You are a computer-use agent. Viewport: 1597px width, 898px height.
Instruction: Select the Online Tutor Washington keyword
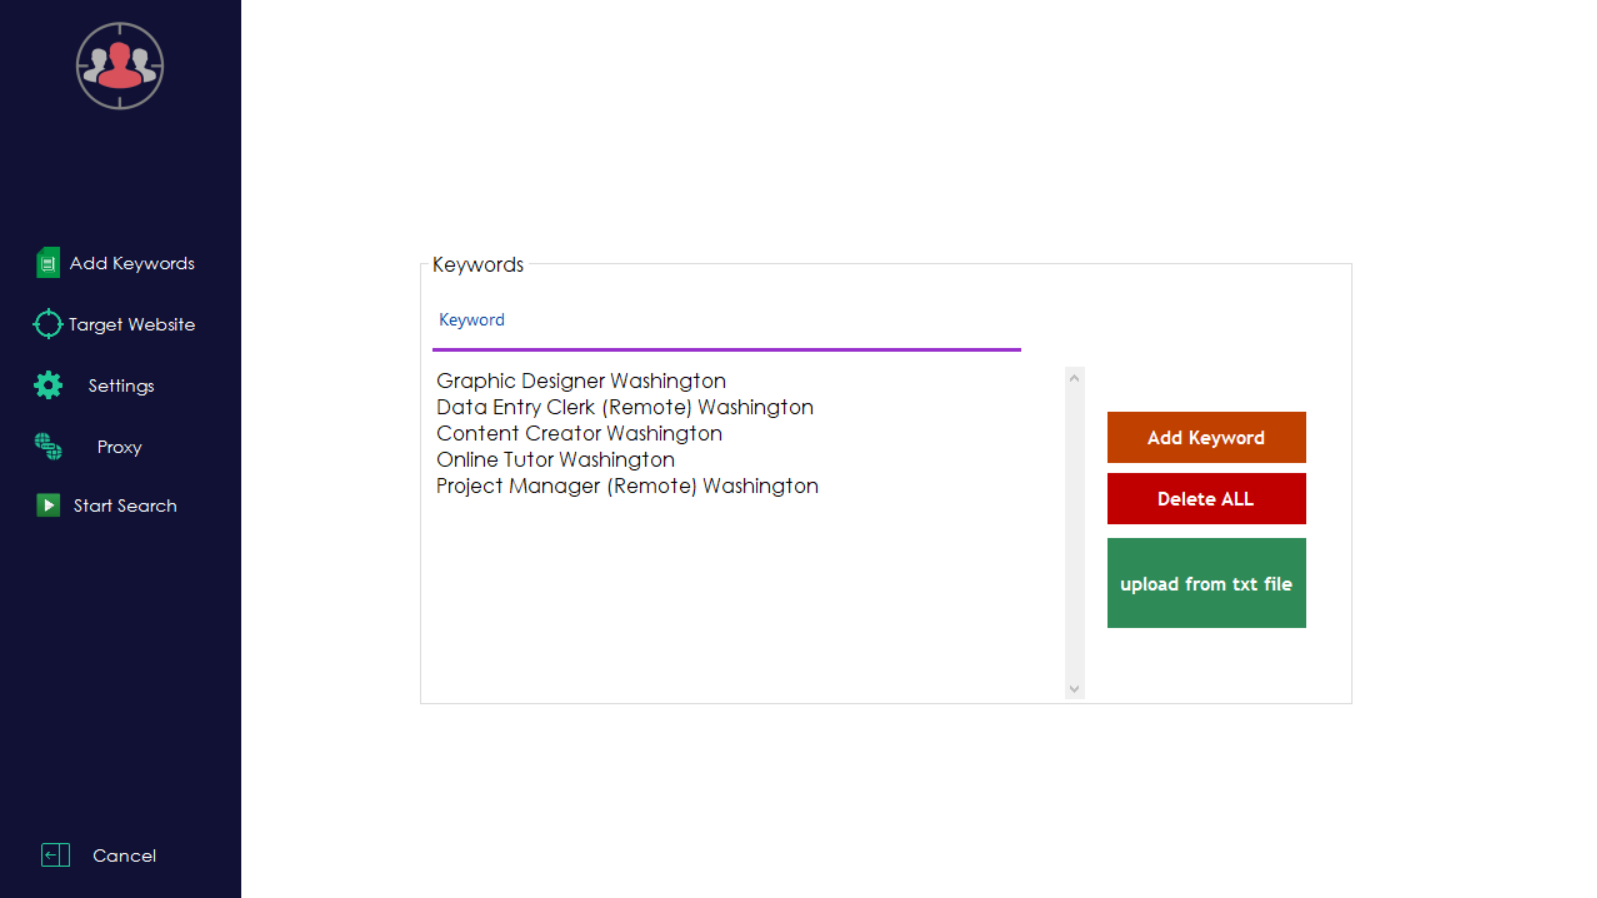[x=555, y=460]
